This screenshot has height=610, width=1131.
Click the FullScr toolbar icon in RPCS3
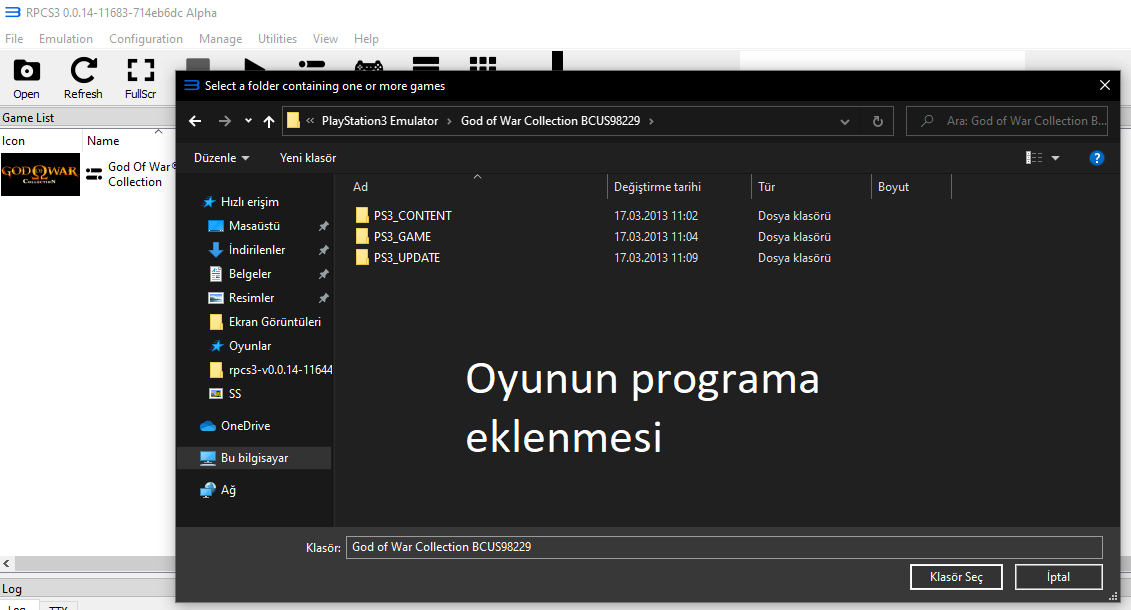[140, 79]
